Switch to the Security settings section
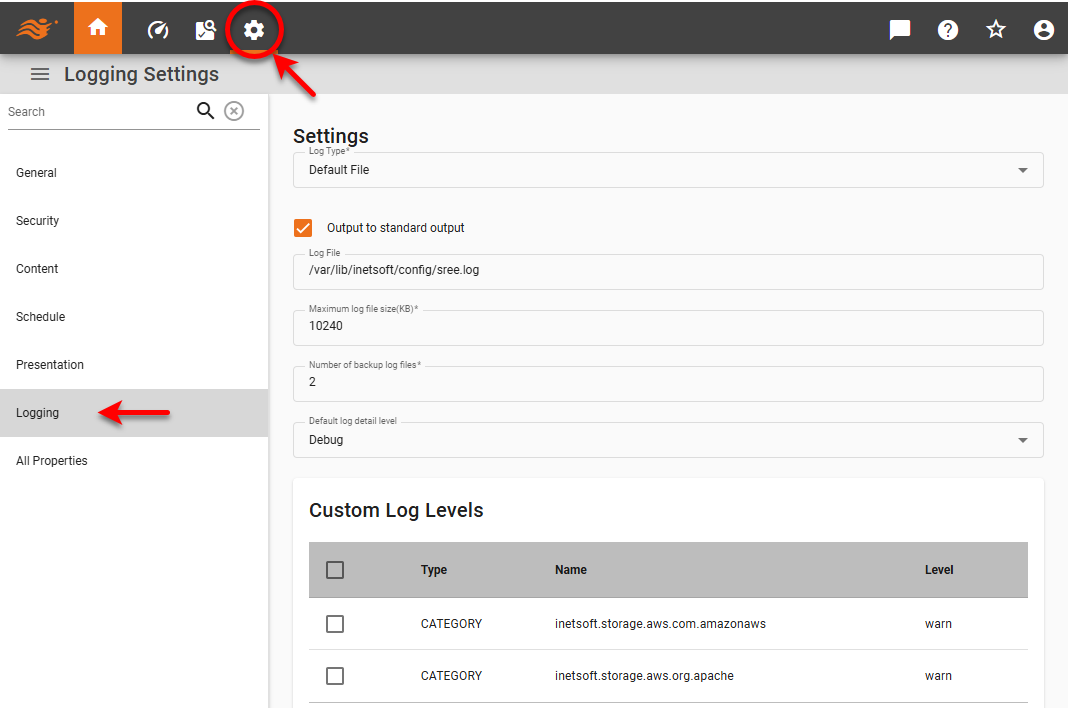1068x708 pixels. click(x=37, y=220)
